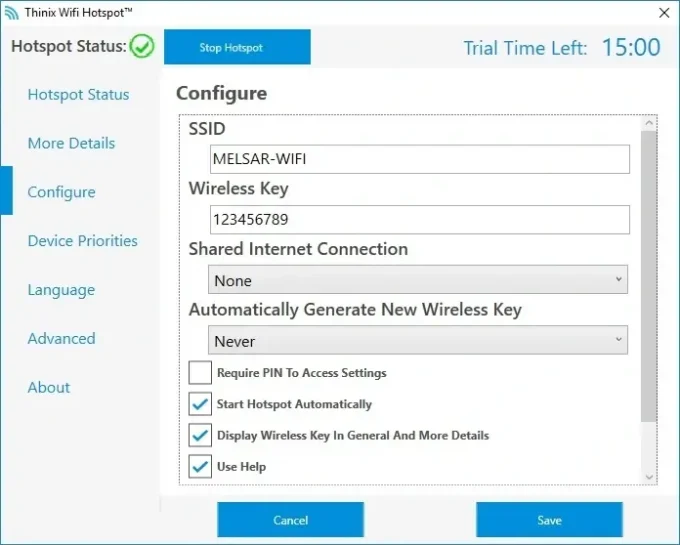Click scrollbar down arrow in Configure panel
Image resolution: width=680 pixels, height=545 pixels.
(648, 478)
